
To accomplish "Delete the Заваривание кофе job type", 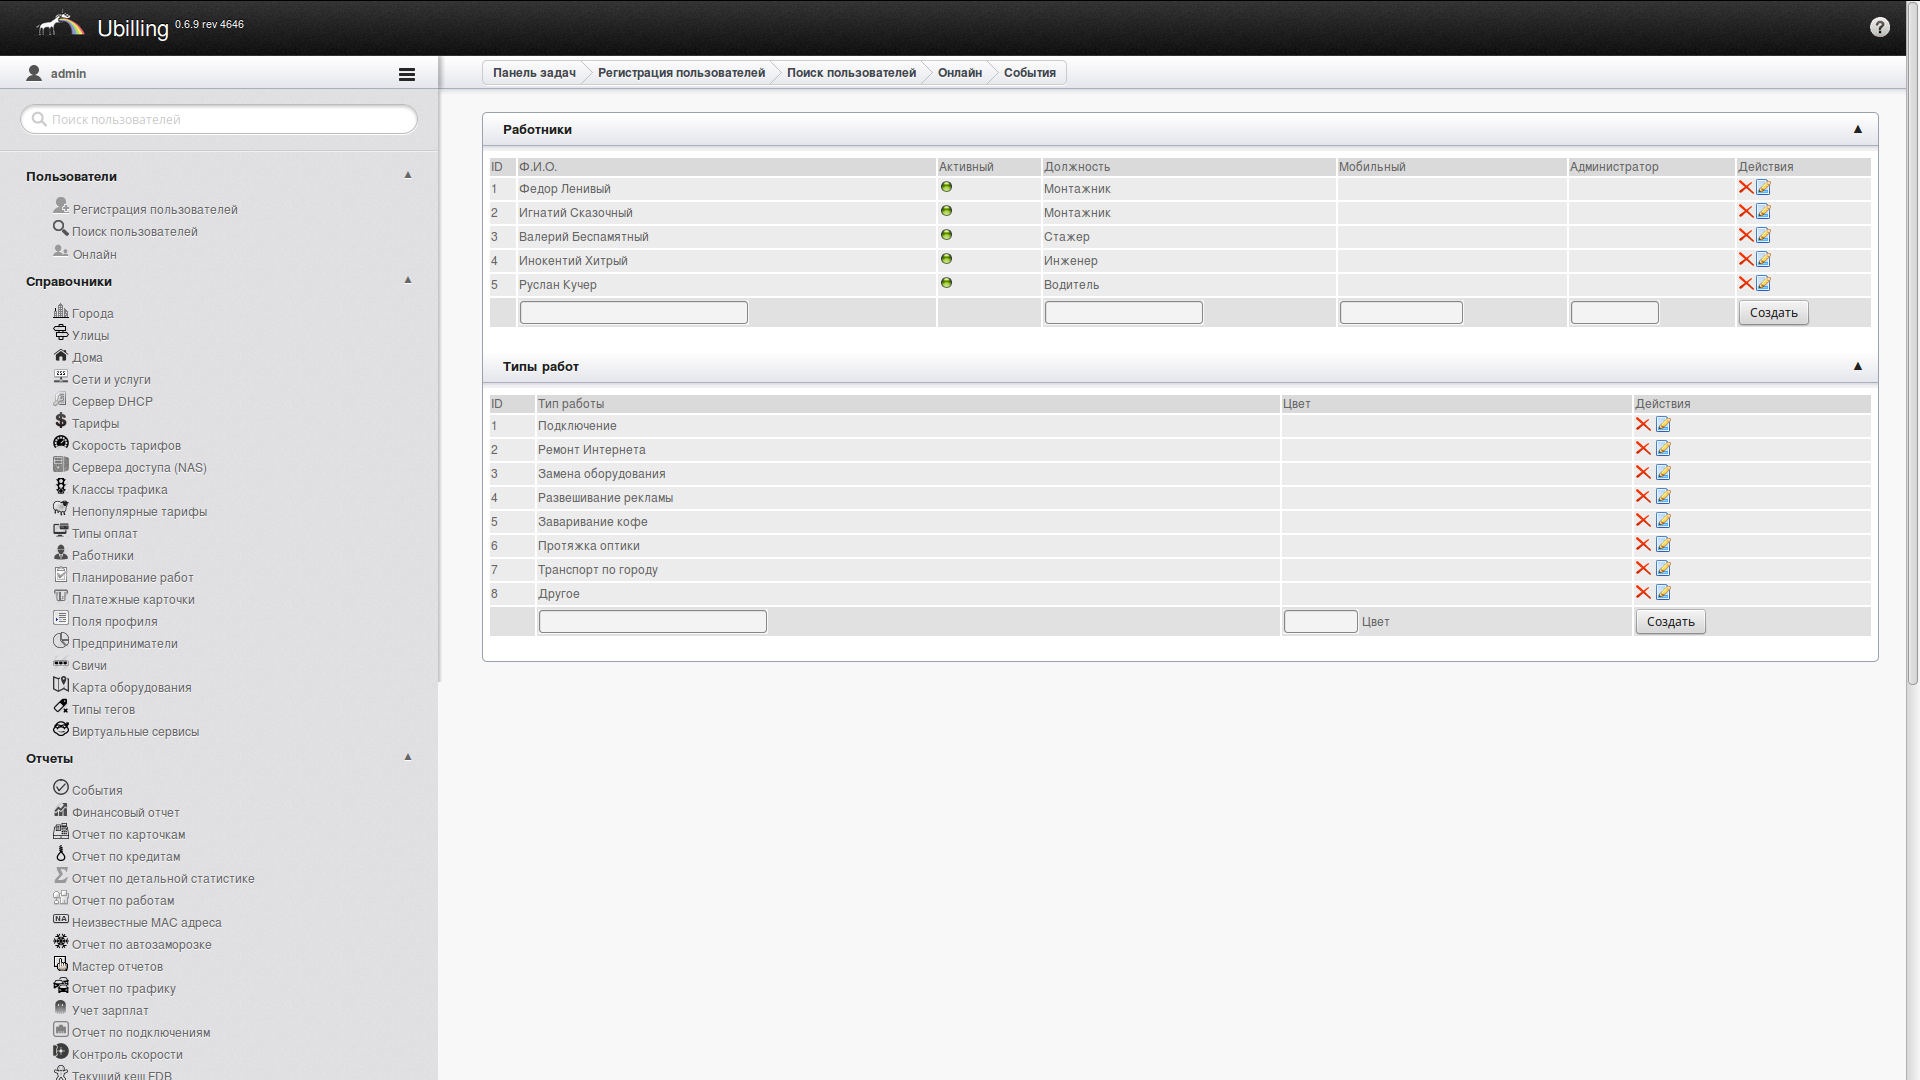I will (1642, 521).
